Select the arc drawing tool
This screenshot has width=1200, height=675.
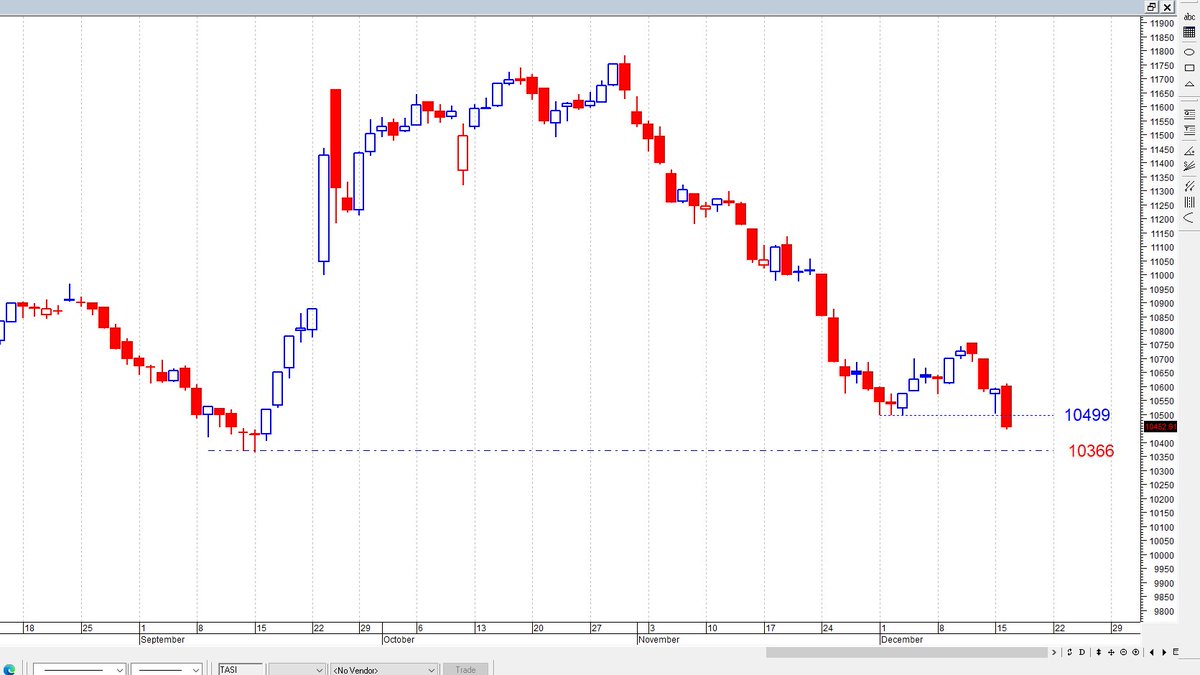[1189, 218]
